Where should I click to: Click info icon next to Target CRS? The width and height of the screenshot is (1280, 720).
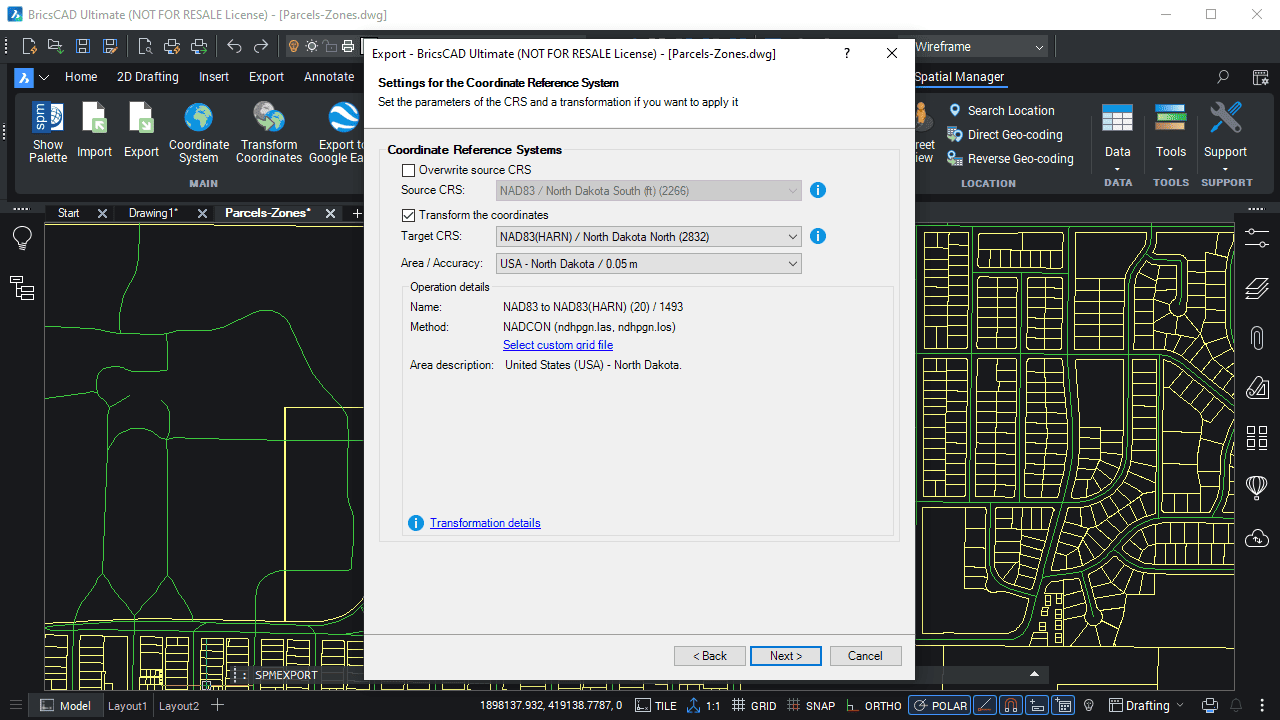pos(817,237)
